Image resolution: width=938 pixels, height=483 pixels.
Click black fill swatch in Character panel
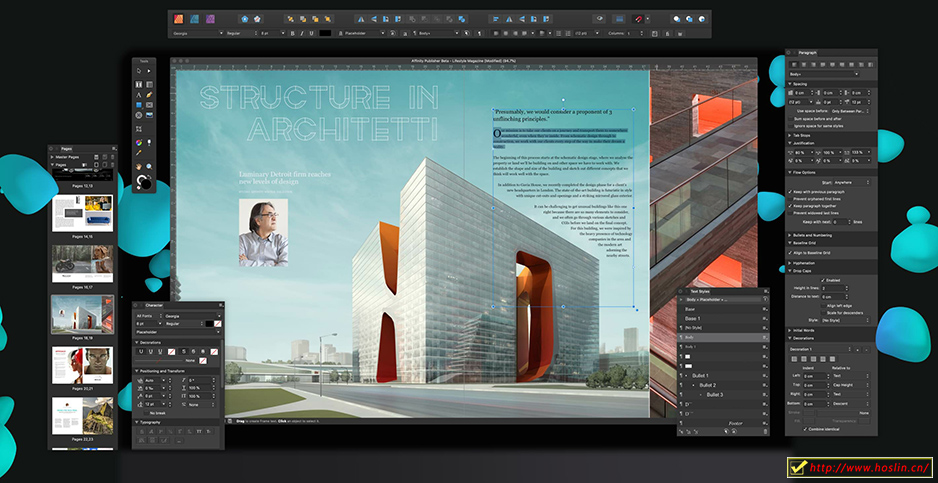tap(209, 323)
